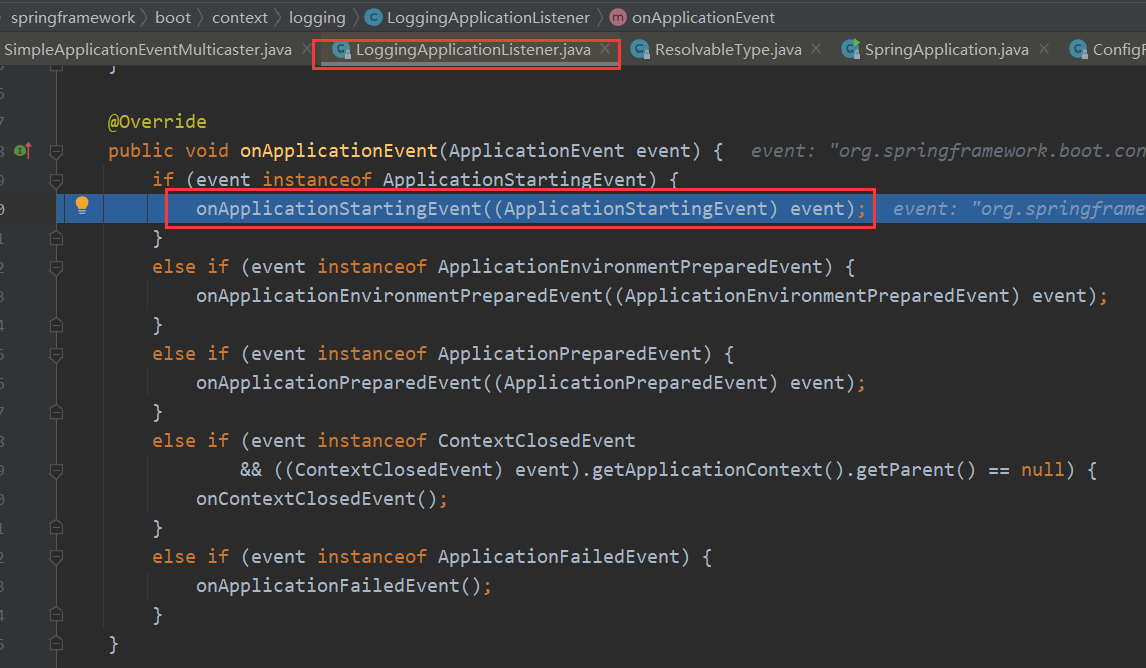Toggle folding of the ApplicationPreparedEvent block
1146x668 pixels.
pos(56,353)
